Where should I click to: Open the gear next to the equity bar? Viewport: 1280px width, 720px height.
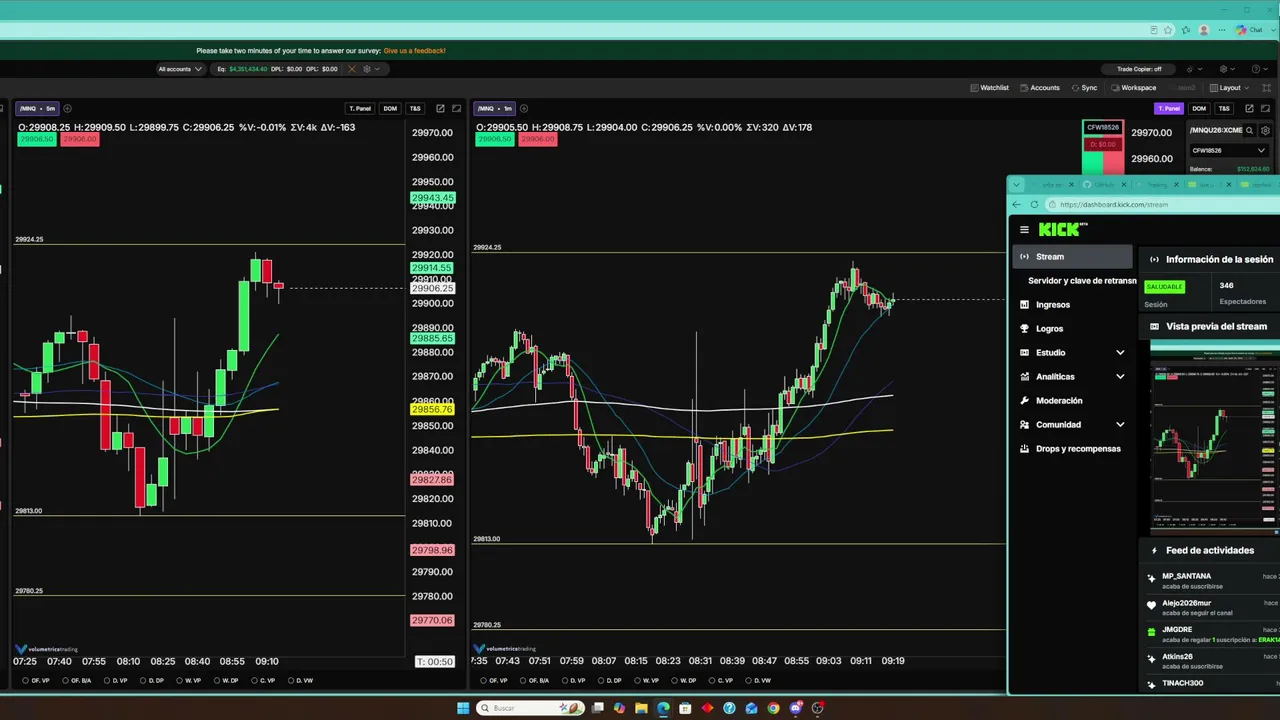tap(367, 69)
